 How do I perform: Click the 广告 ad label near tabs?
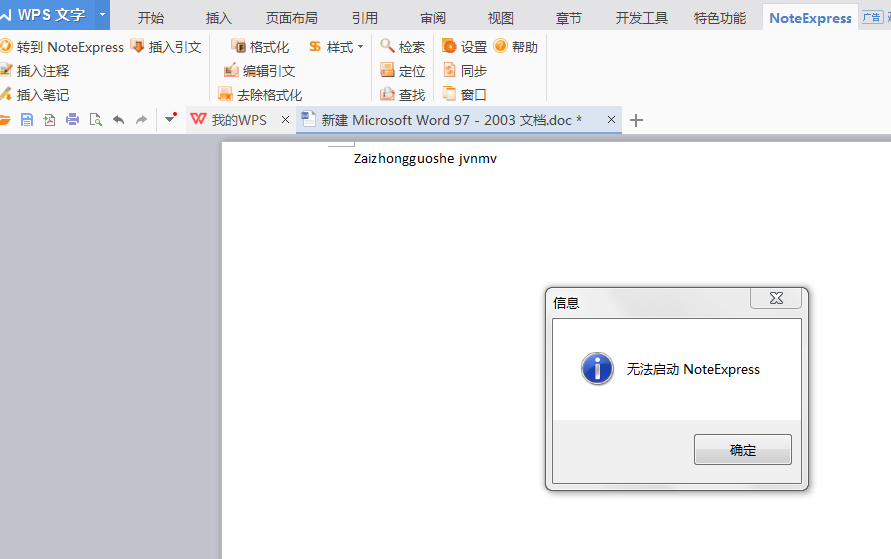click(x=872, y=18)
